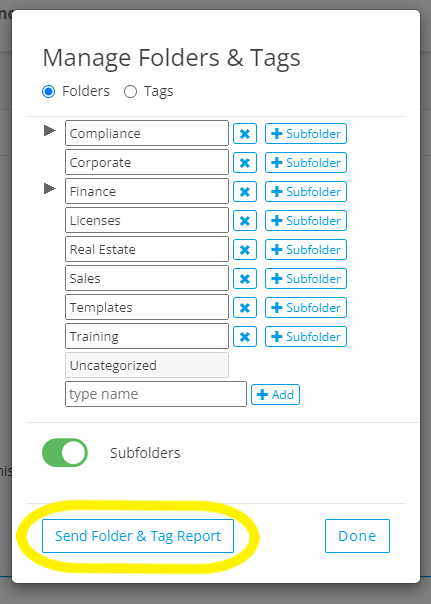Select the Folders radio button
This screenshot has height=604, width=431.
[49, 92]
